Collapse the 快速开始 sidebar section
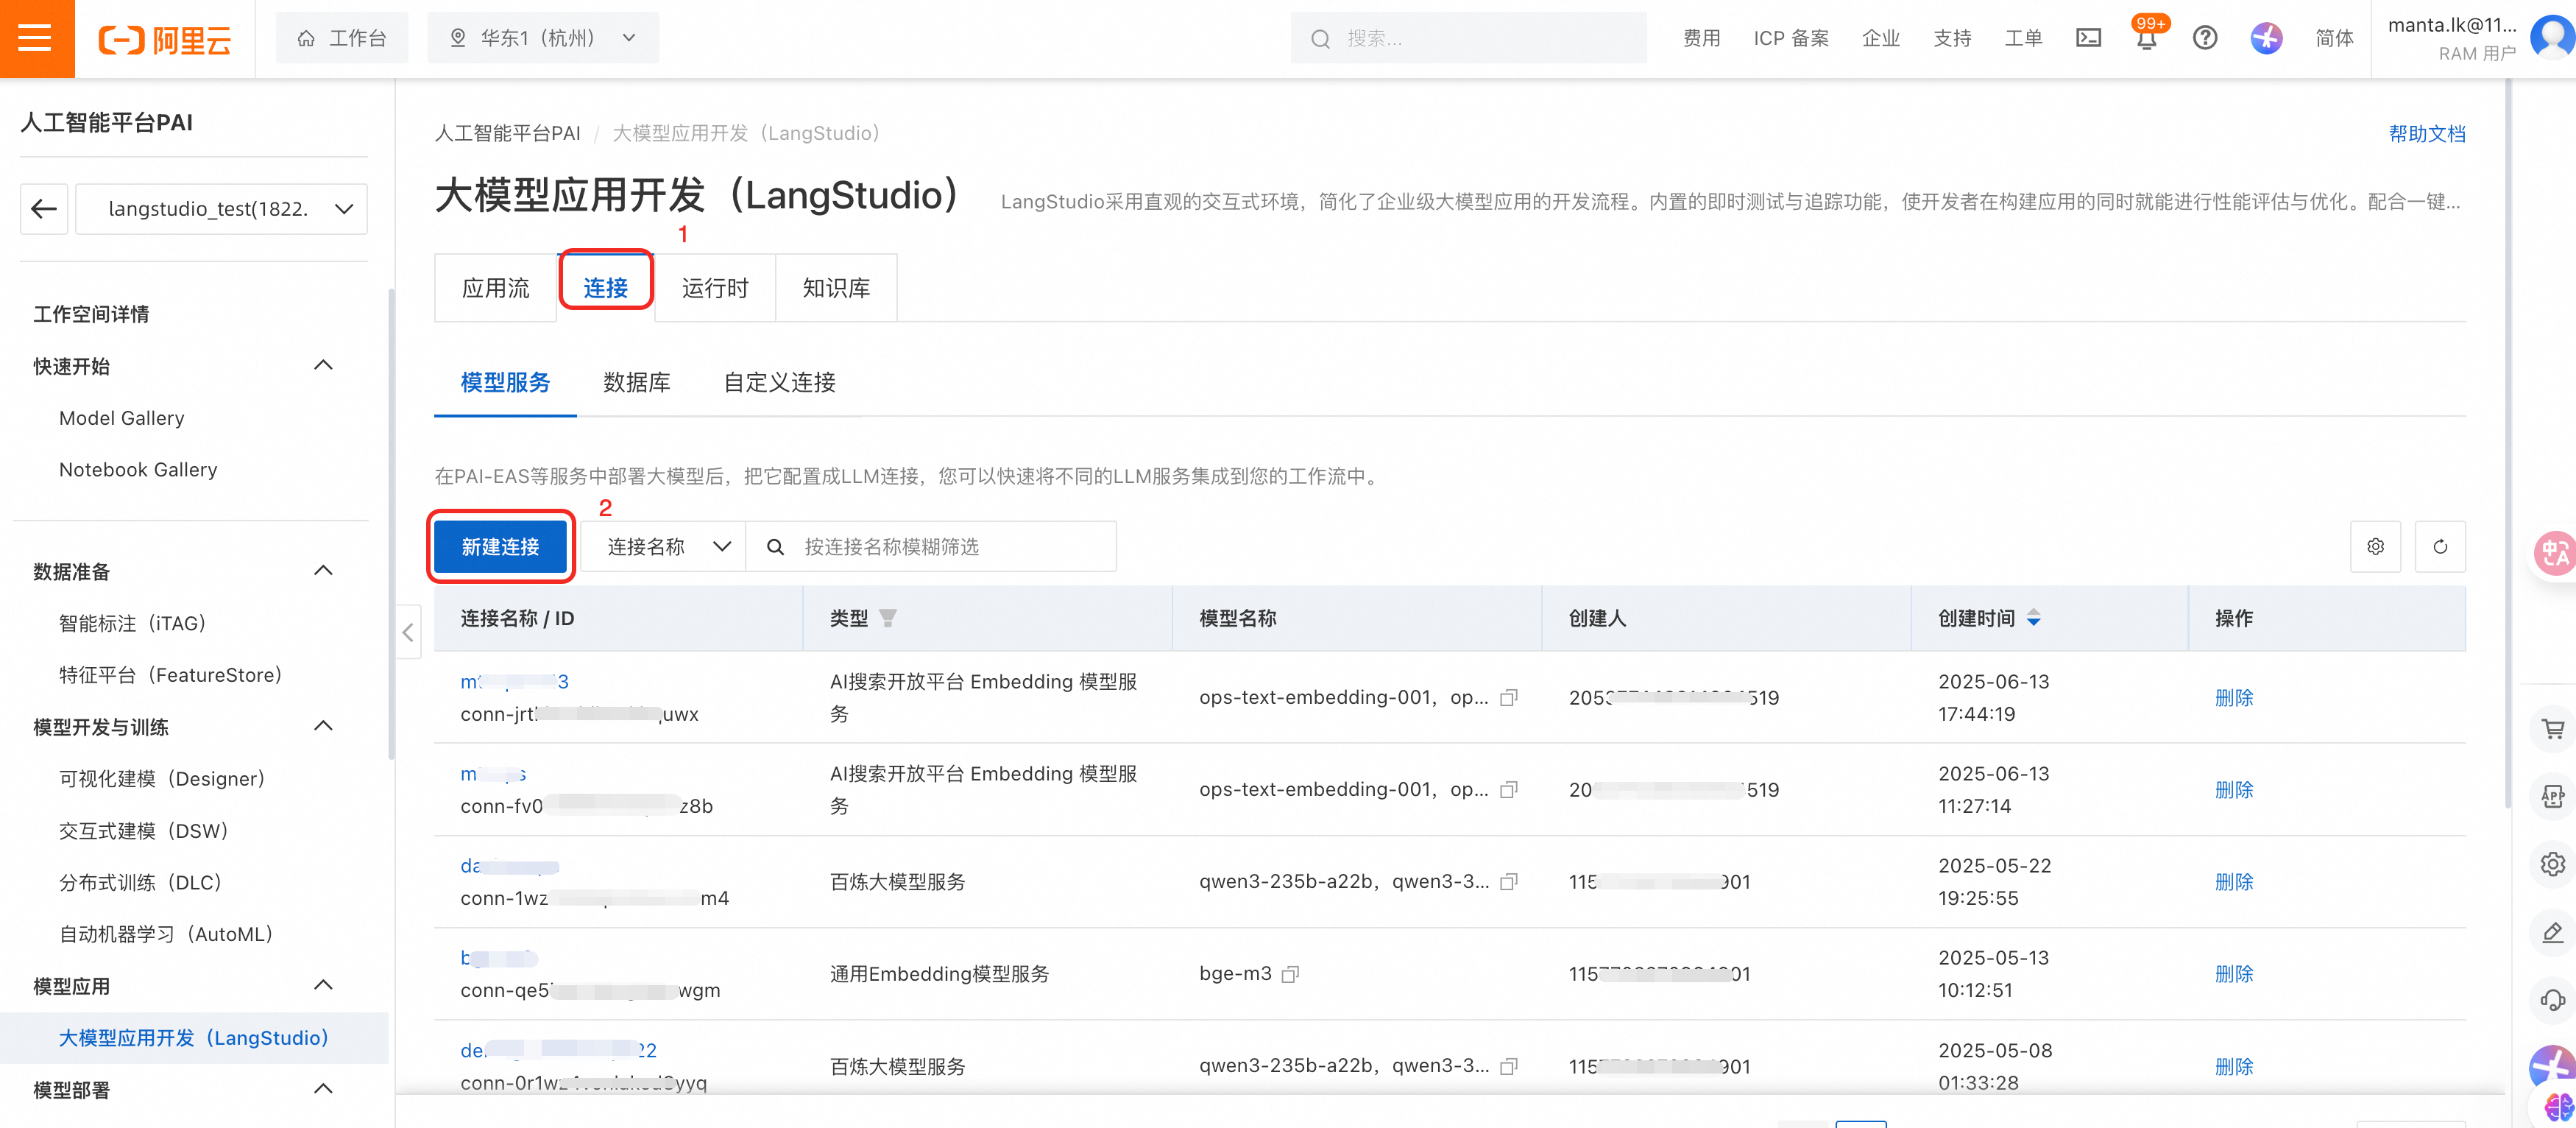The image size is (2576, 1128). pos(323,365)
